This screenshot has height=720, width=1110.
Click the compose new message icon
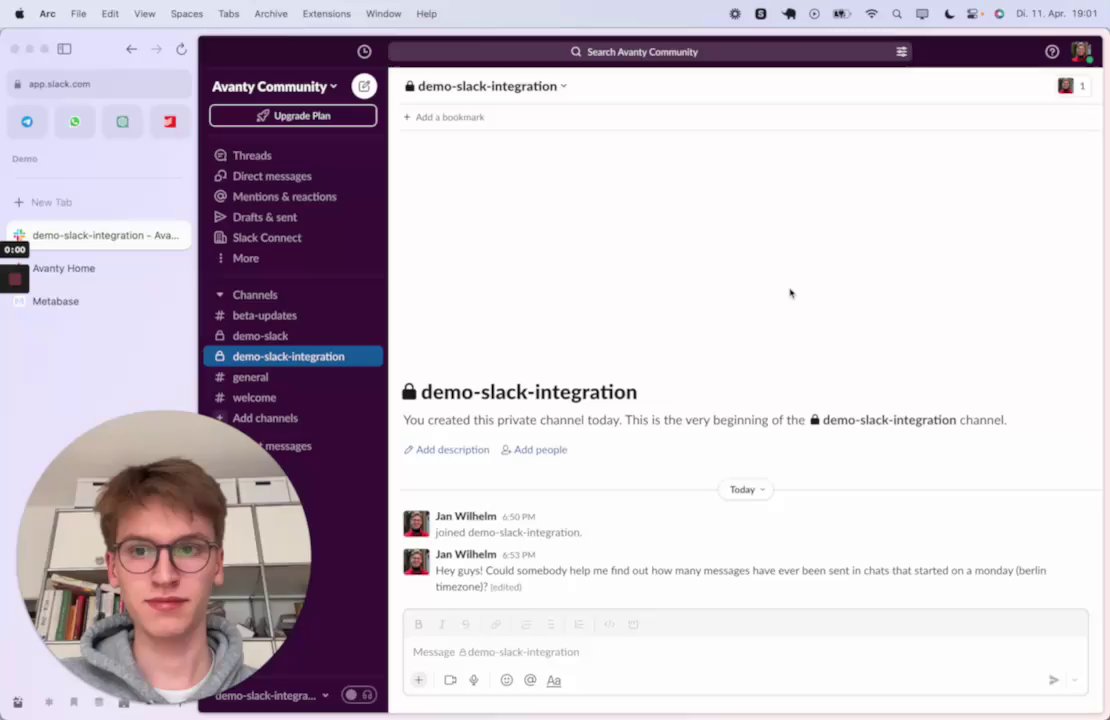coord(364,86)
